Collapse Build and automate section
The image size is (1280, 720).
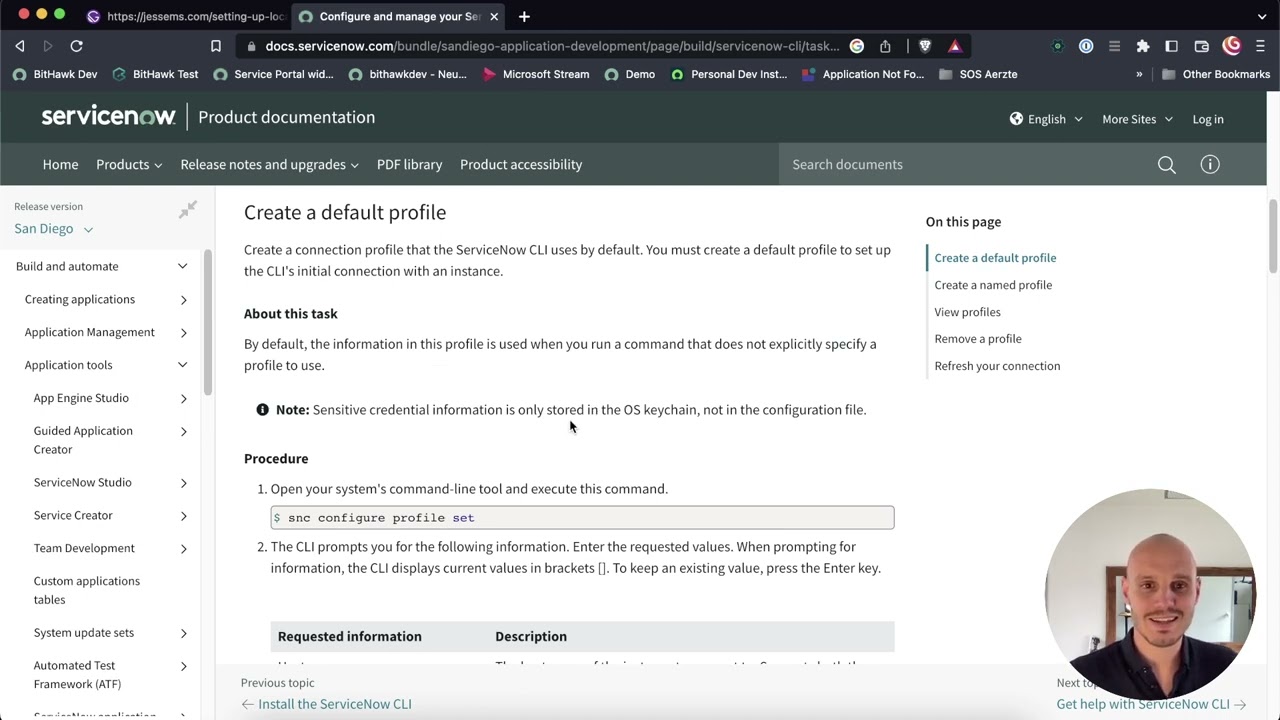tap(182, 266)
